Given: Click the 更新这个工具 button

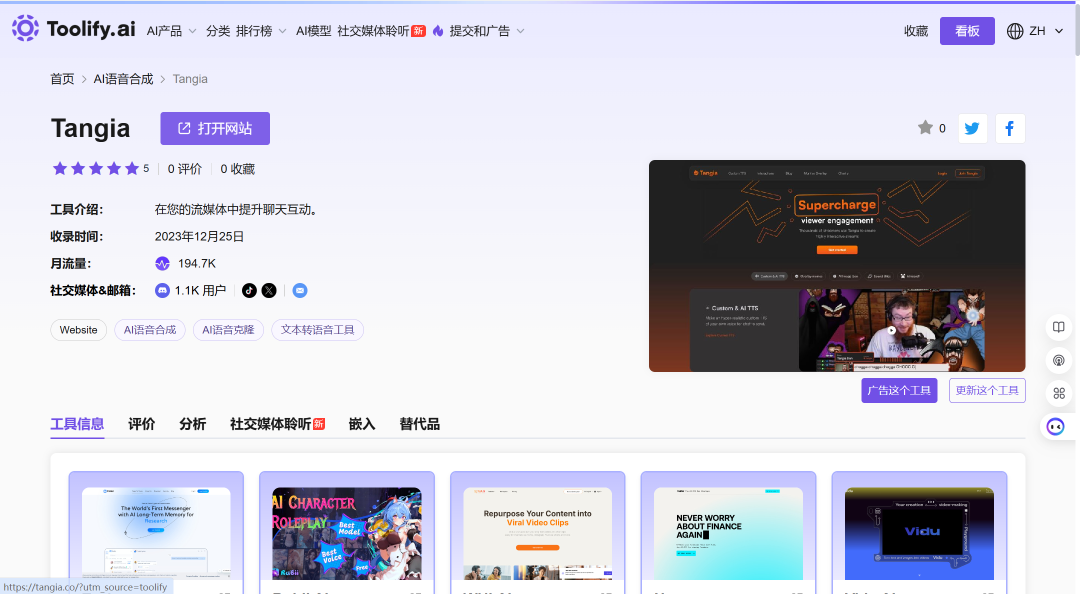Looking at the screenshot, I should pyautogui.click(x=987, y=391).
